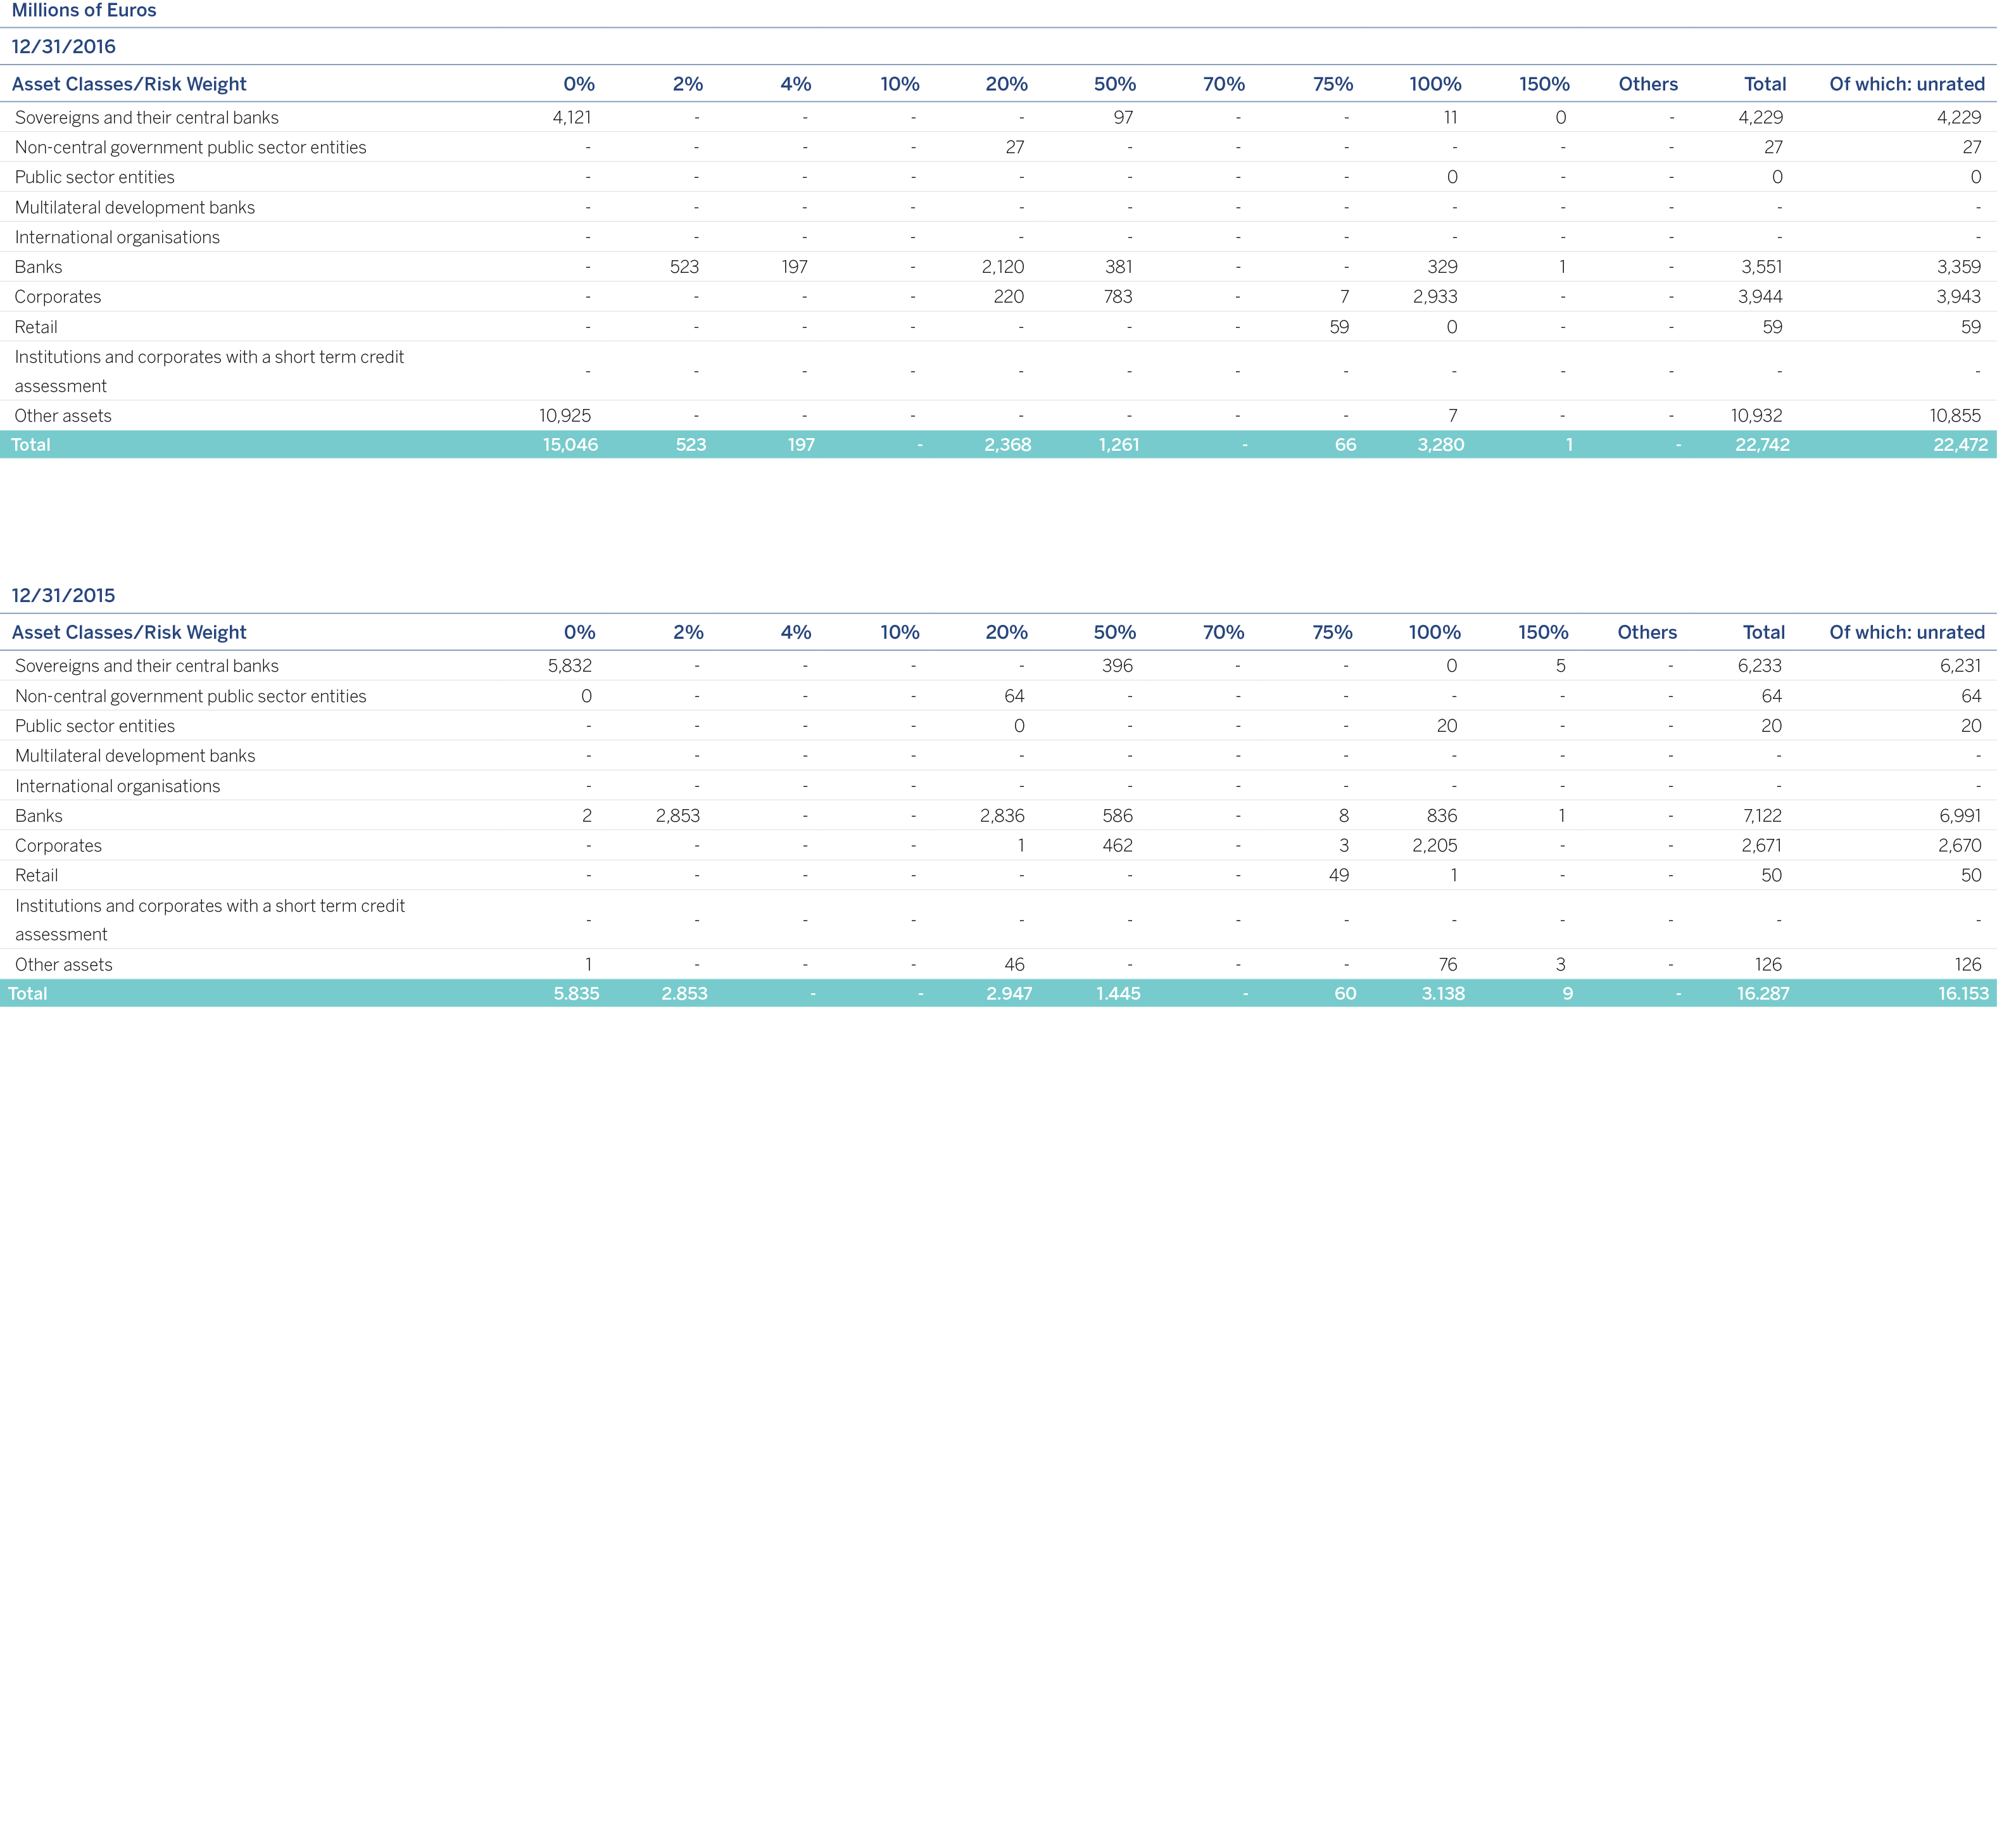1997x1848 pixels.
Task: Click "Others" column header in 2015 table
Action: click(x=1647, y=633)
